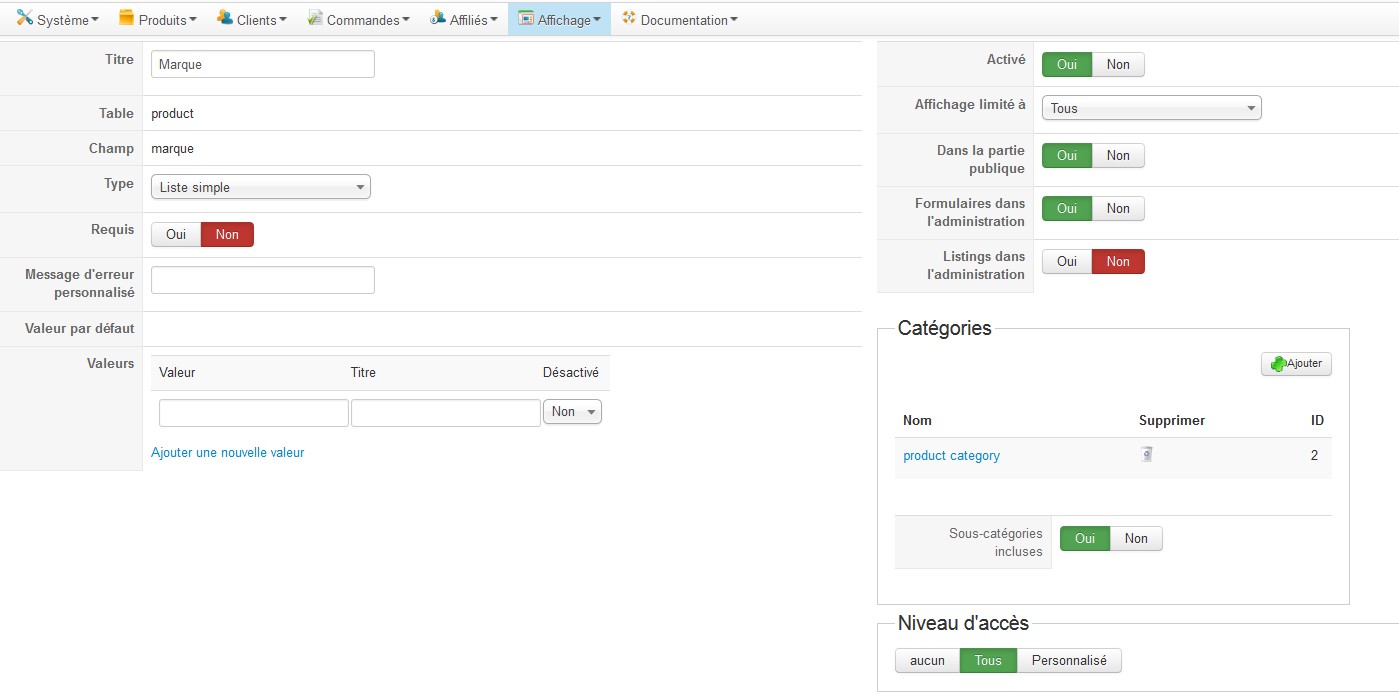Click the Documentation menu icon
The image size is (1399, 695).
coord(629,18)
